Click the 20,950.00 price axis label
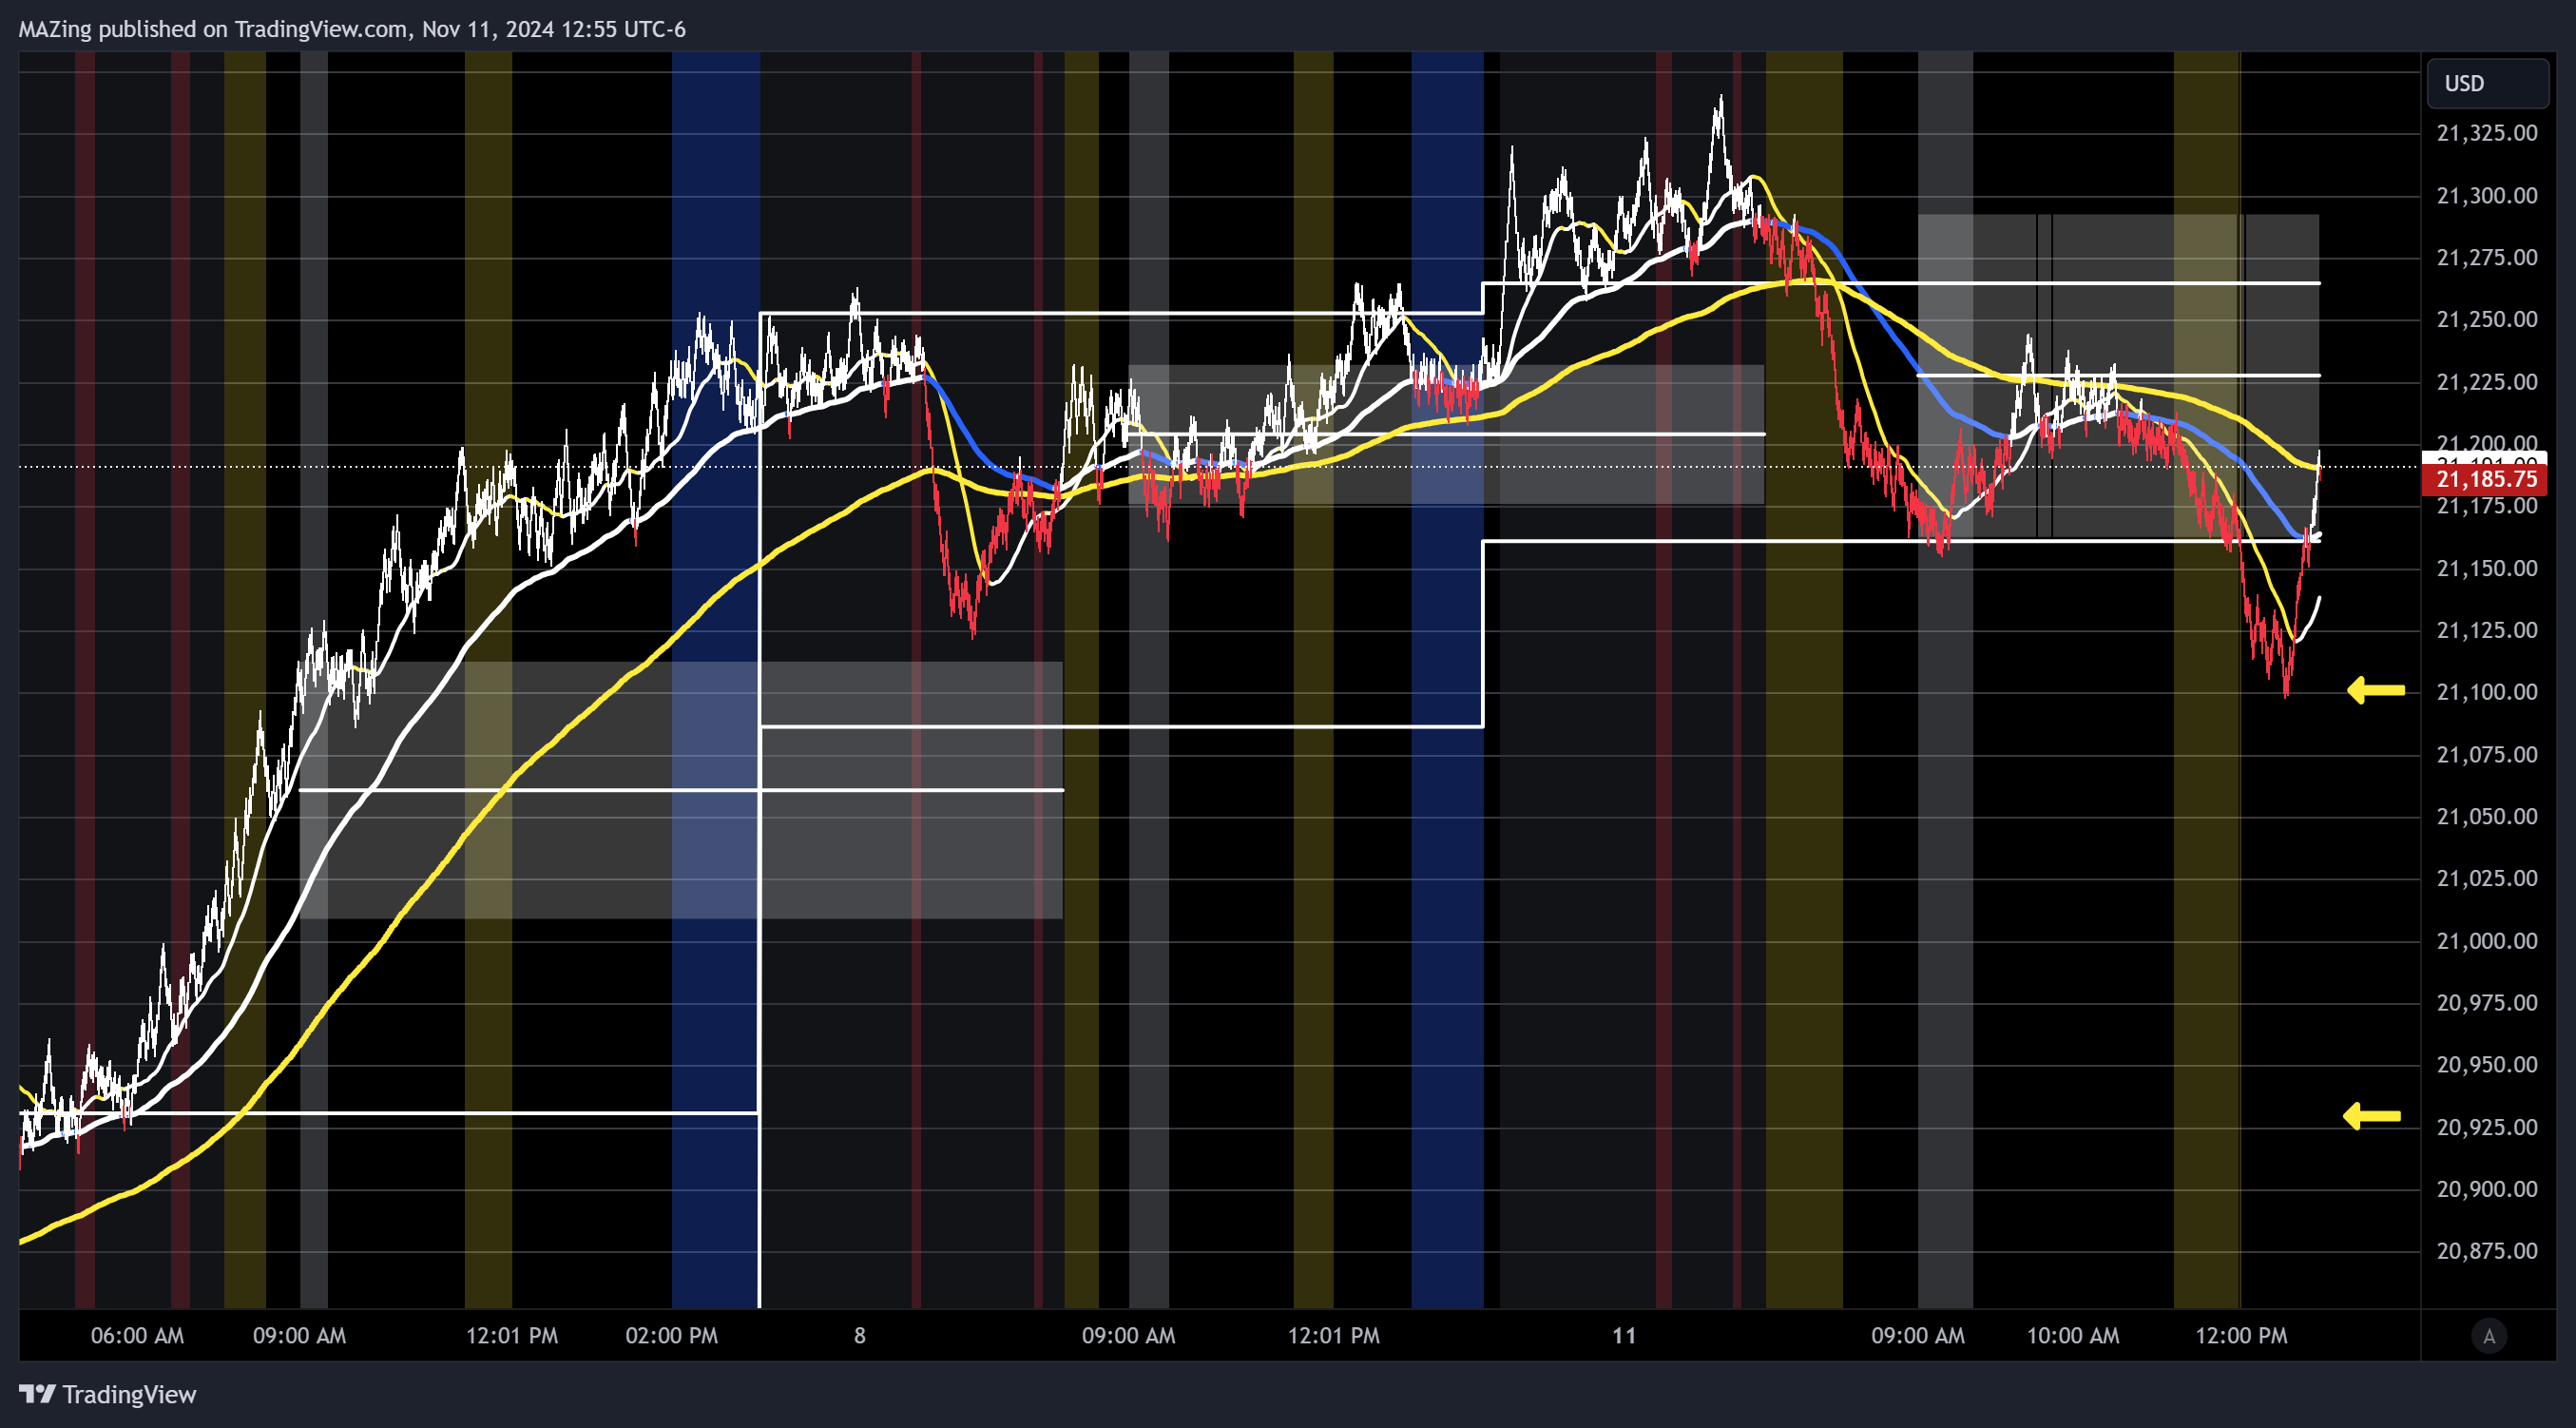2576x1428 pixels. coord(2487,1065)
